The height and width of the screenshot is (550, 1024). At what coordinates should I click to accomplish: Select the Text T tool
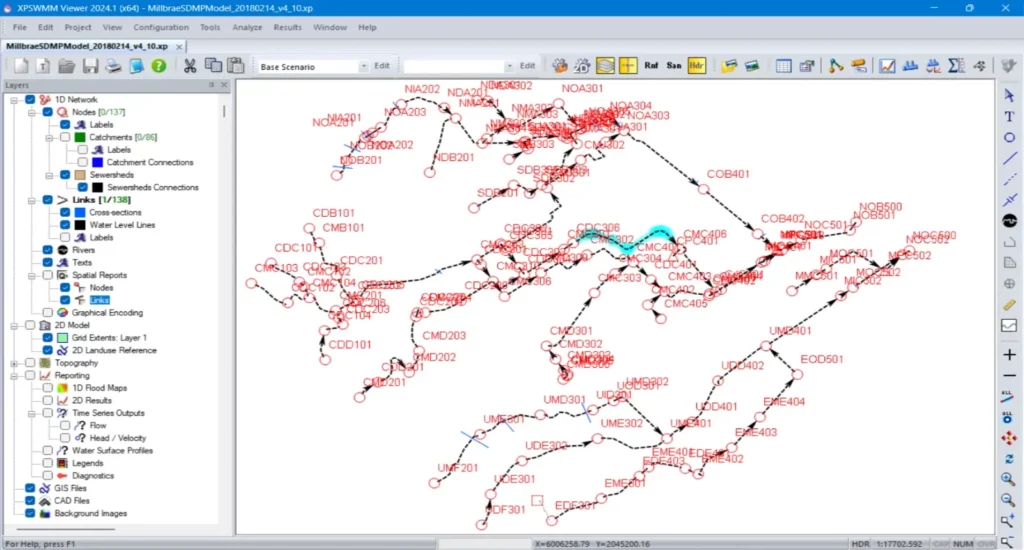pos(1009,116)
